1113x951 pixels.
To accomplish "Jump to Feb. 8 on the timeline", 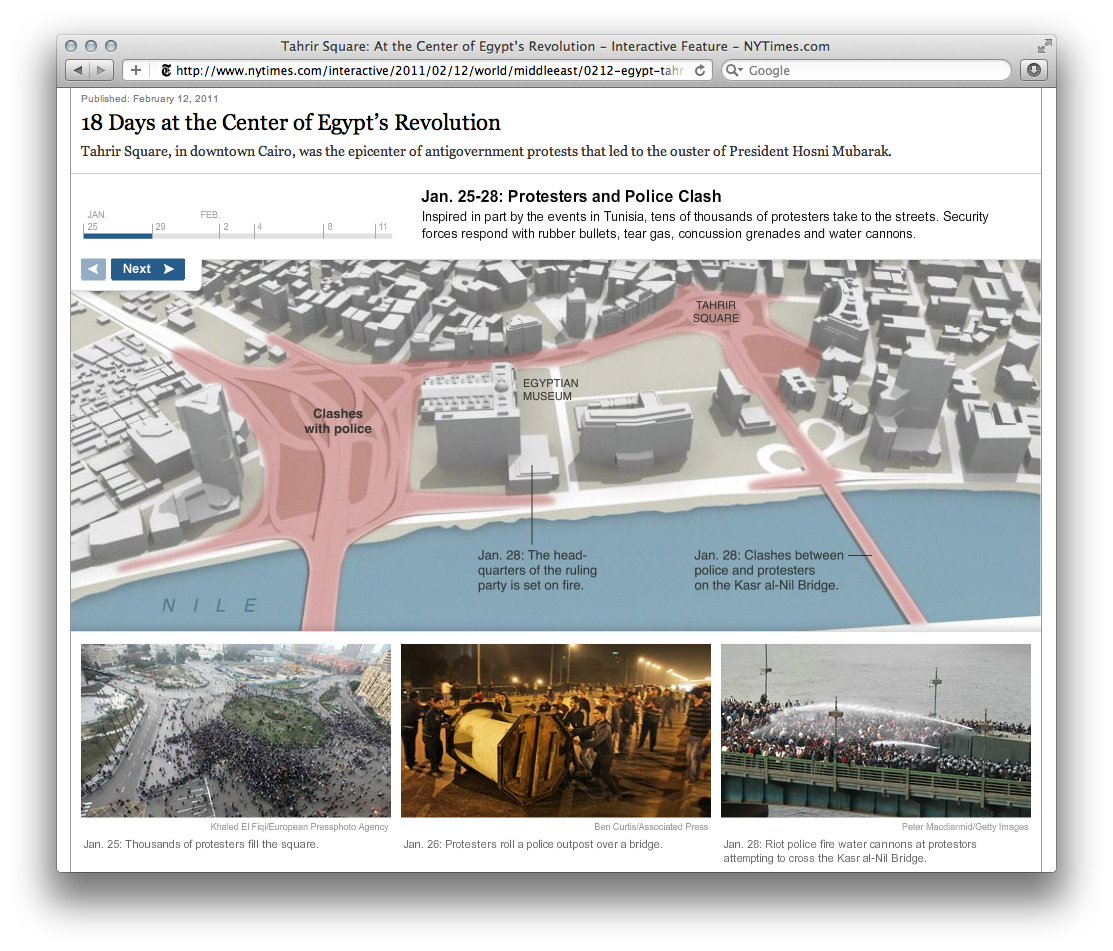I will click(350, 235).
